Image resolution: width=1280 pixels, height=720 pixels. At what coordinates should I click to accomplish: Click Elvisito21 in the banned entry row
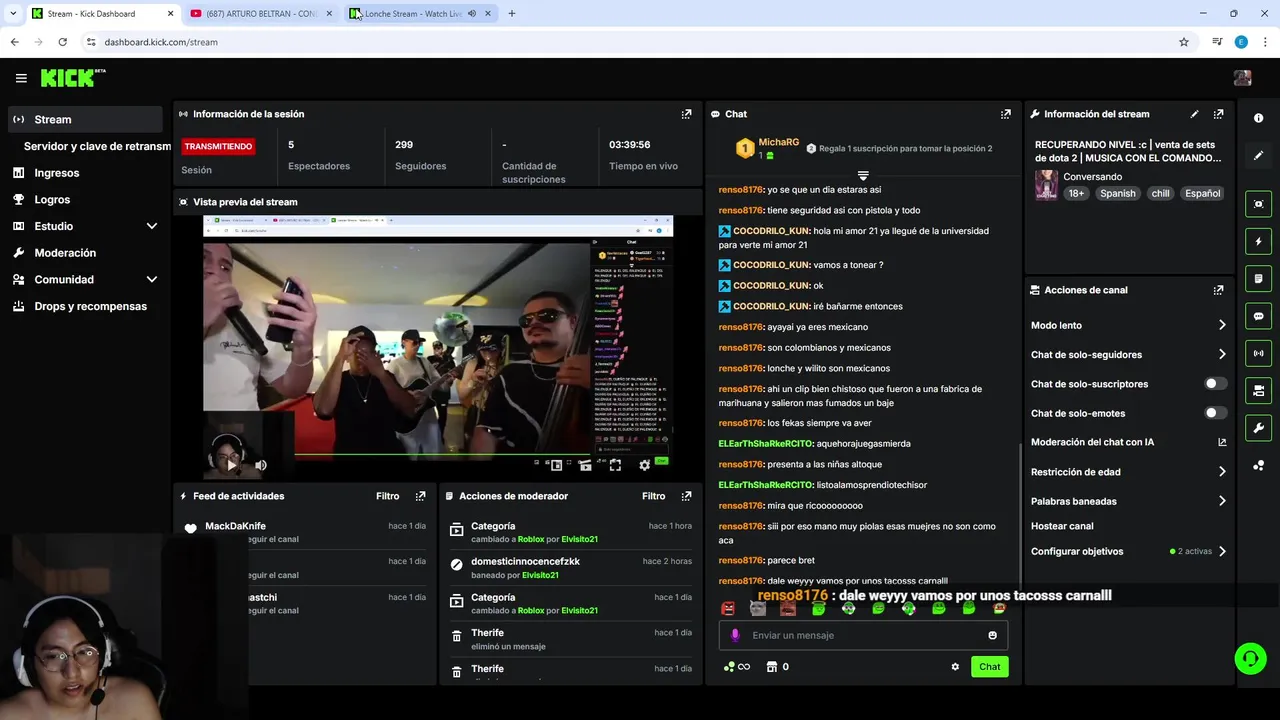(x=540, y=575)
